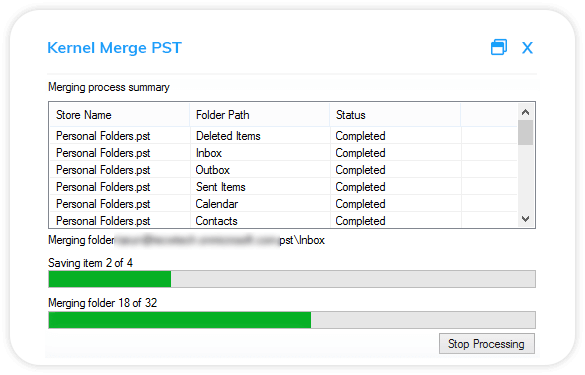The width and height of the screenshot is (585, 375).
Task: Click the scroll up arrow in the summary list
Action: pyautogui.click(x=525, y=112)
